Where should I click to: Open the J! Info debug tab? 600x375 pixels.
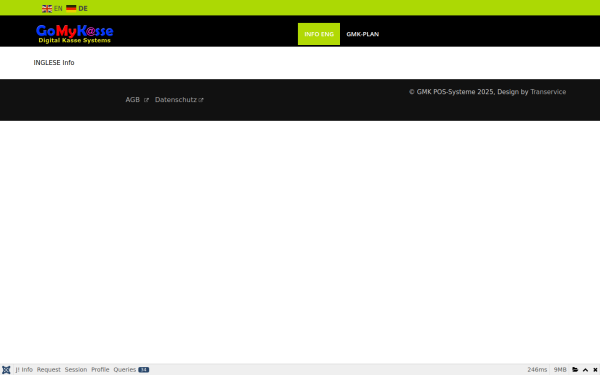click(x=24, y=370)
